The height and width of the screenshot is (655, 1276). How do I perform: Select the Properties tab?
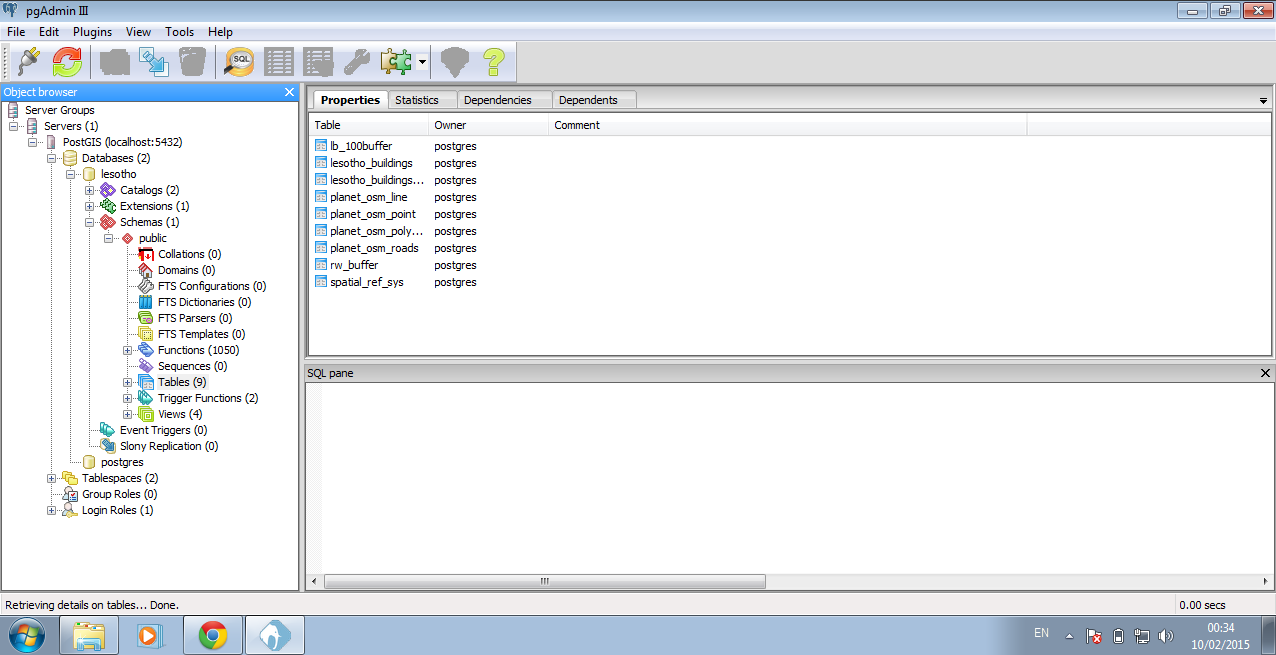click(x=350, y=100)
